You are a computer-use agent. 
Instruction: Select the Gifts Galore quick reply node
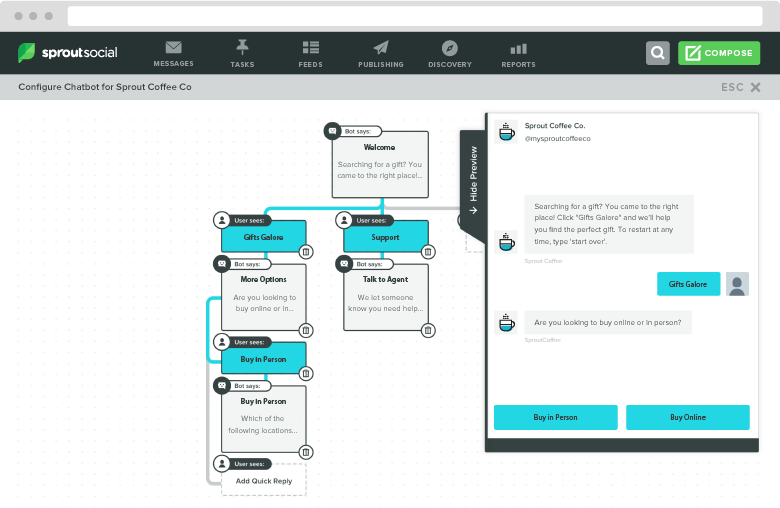264,237
